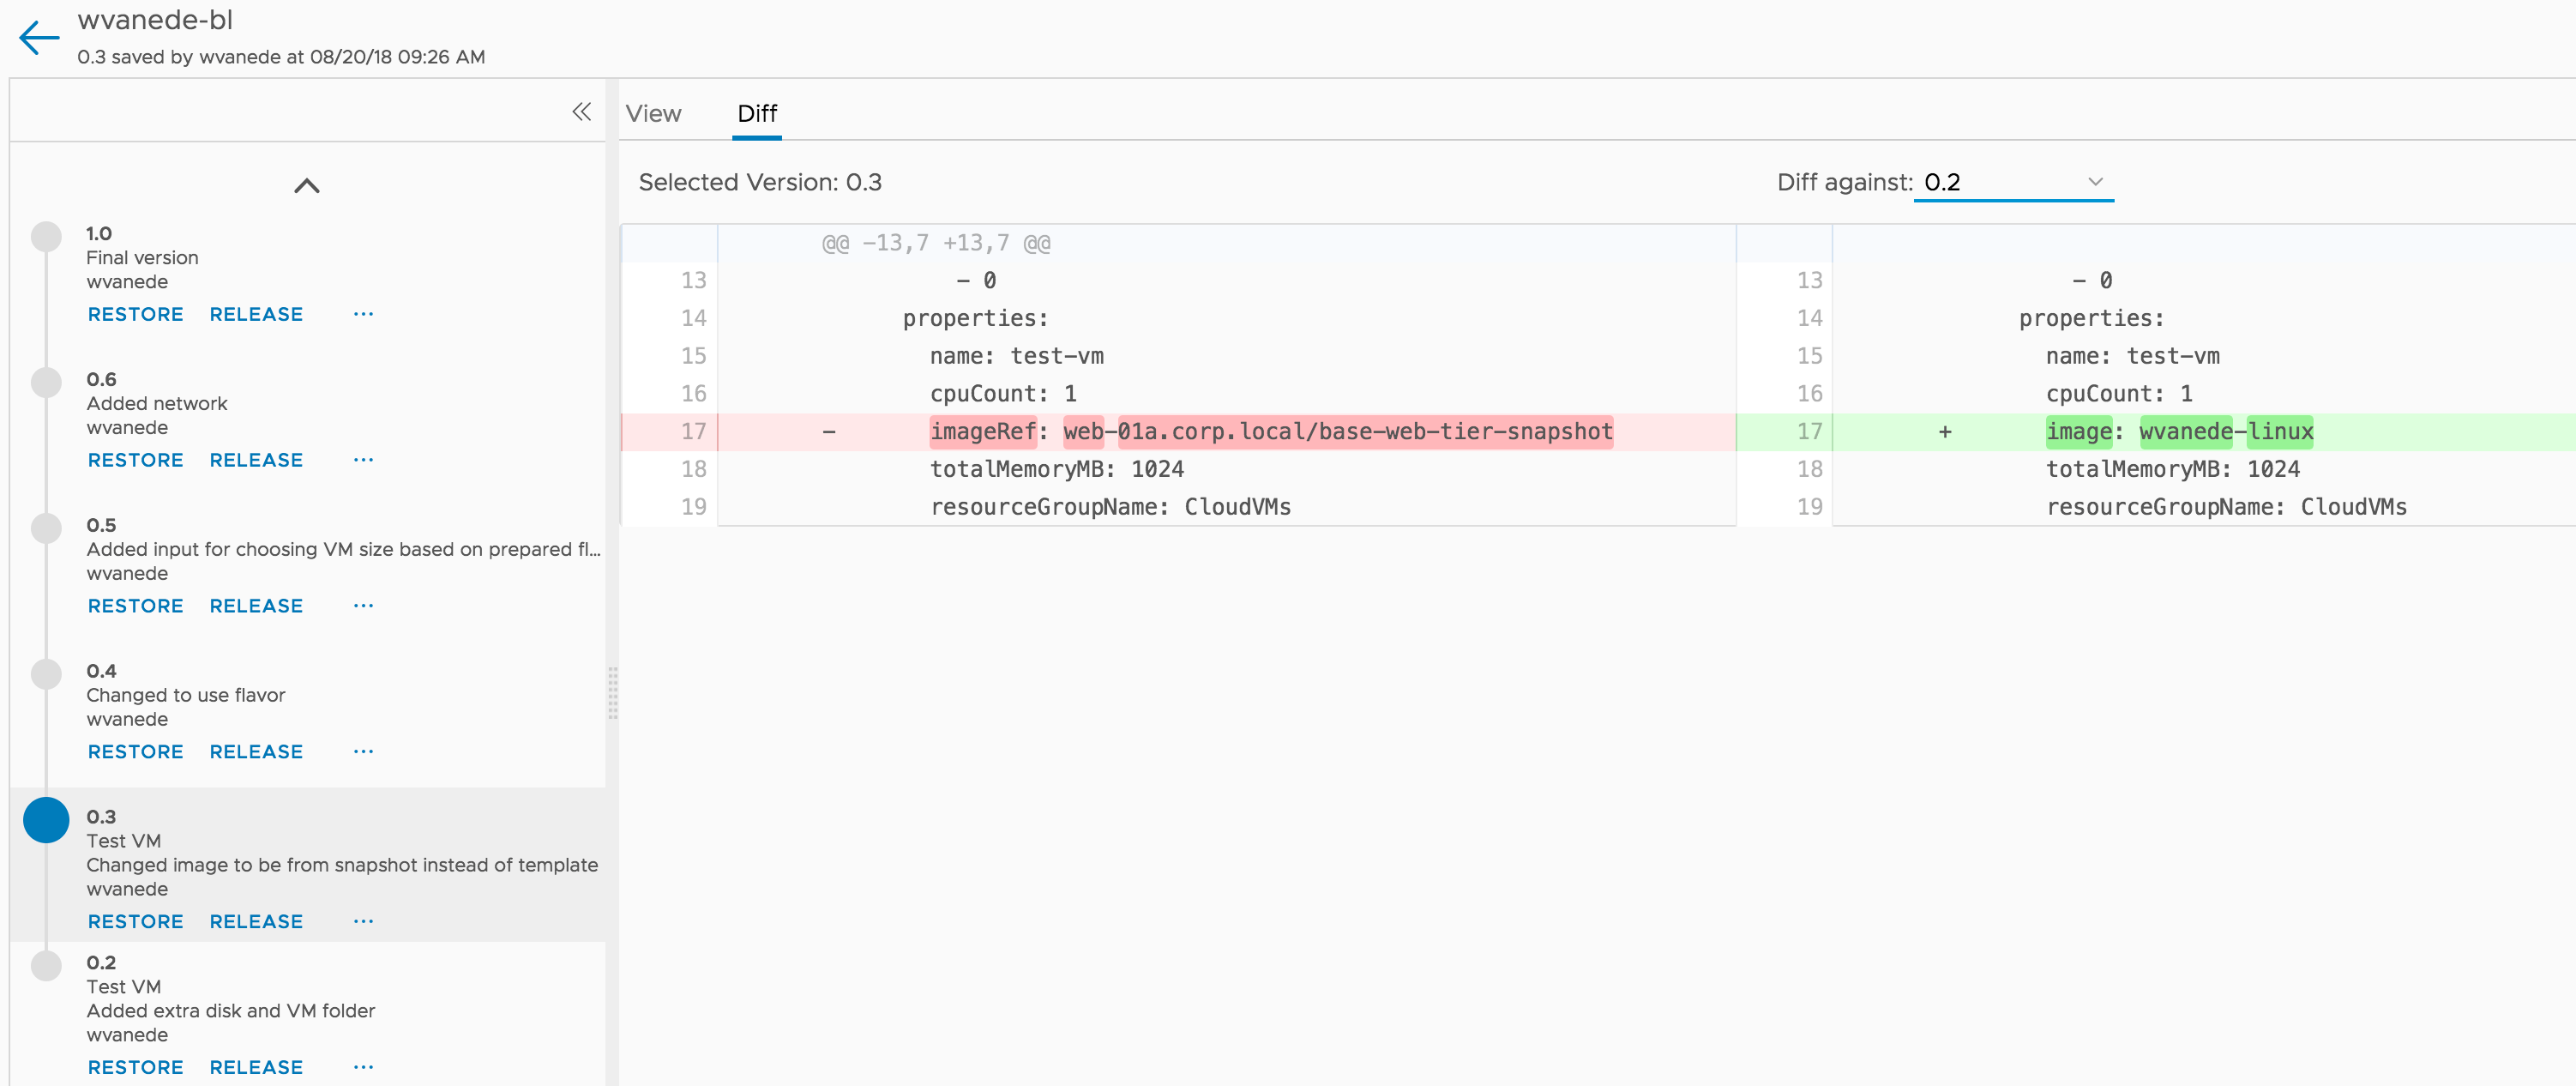
Task: Open more options for version 0.5
Action: [x=363, y=606]
